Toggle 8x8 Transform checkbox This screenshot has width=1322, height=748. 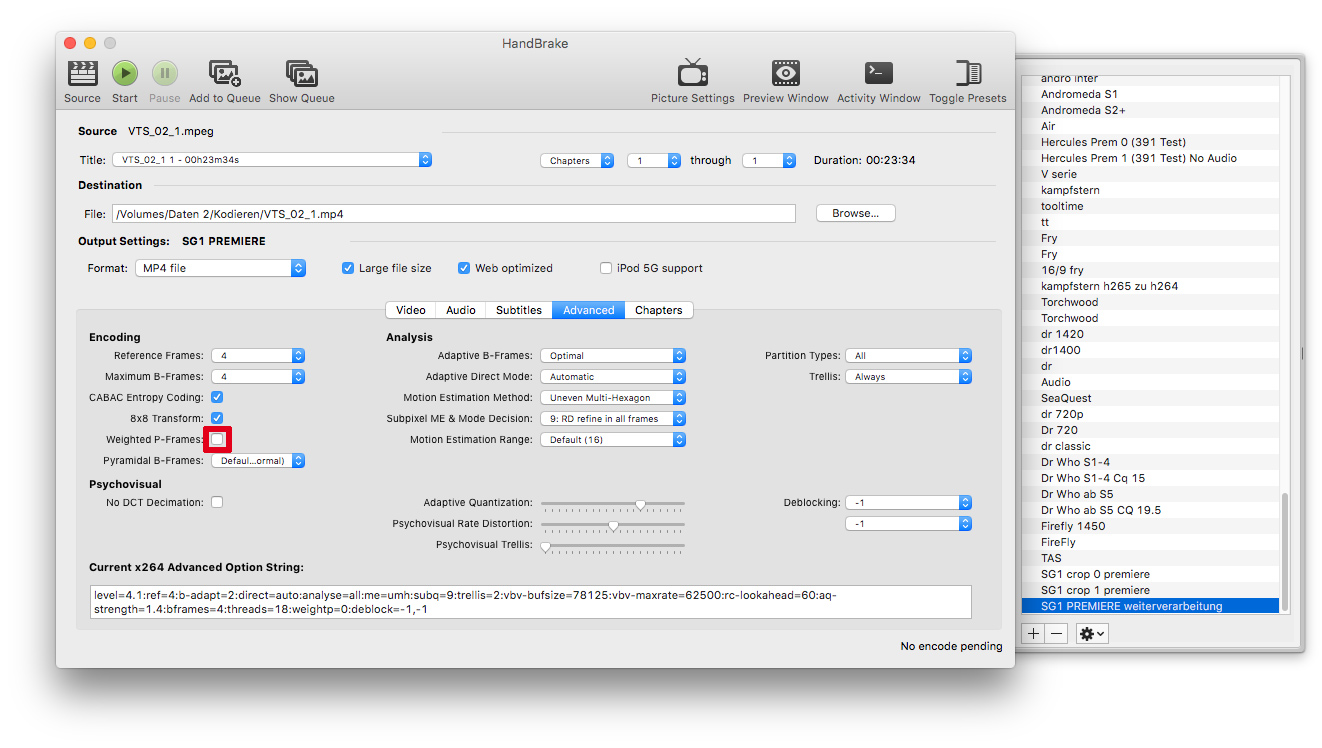tap(217, 418)
